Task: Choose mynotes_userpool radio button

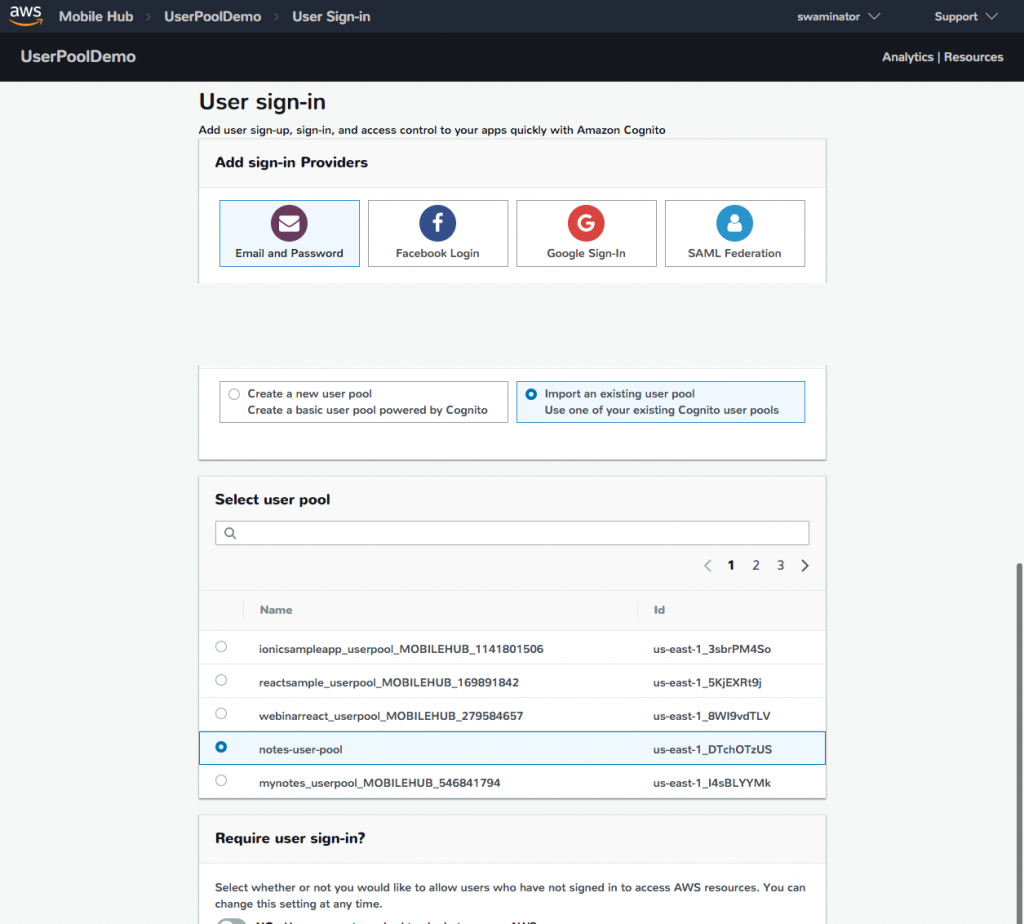Action: tap(221, 780)
